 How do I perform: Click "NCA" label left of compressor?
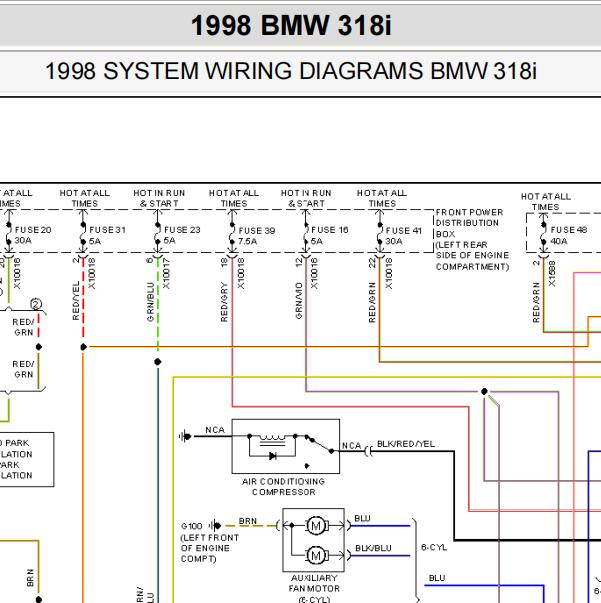click(215, 430)
